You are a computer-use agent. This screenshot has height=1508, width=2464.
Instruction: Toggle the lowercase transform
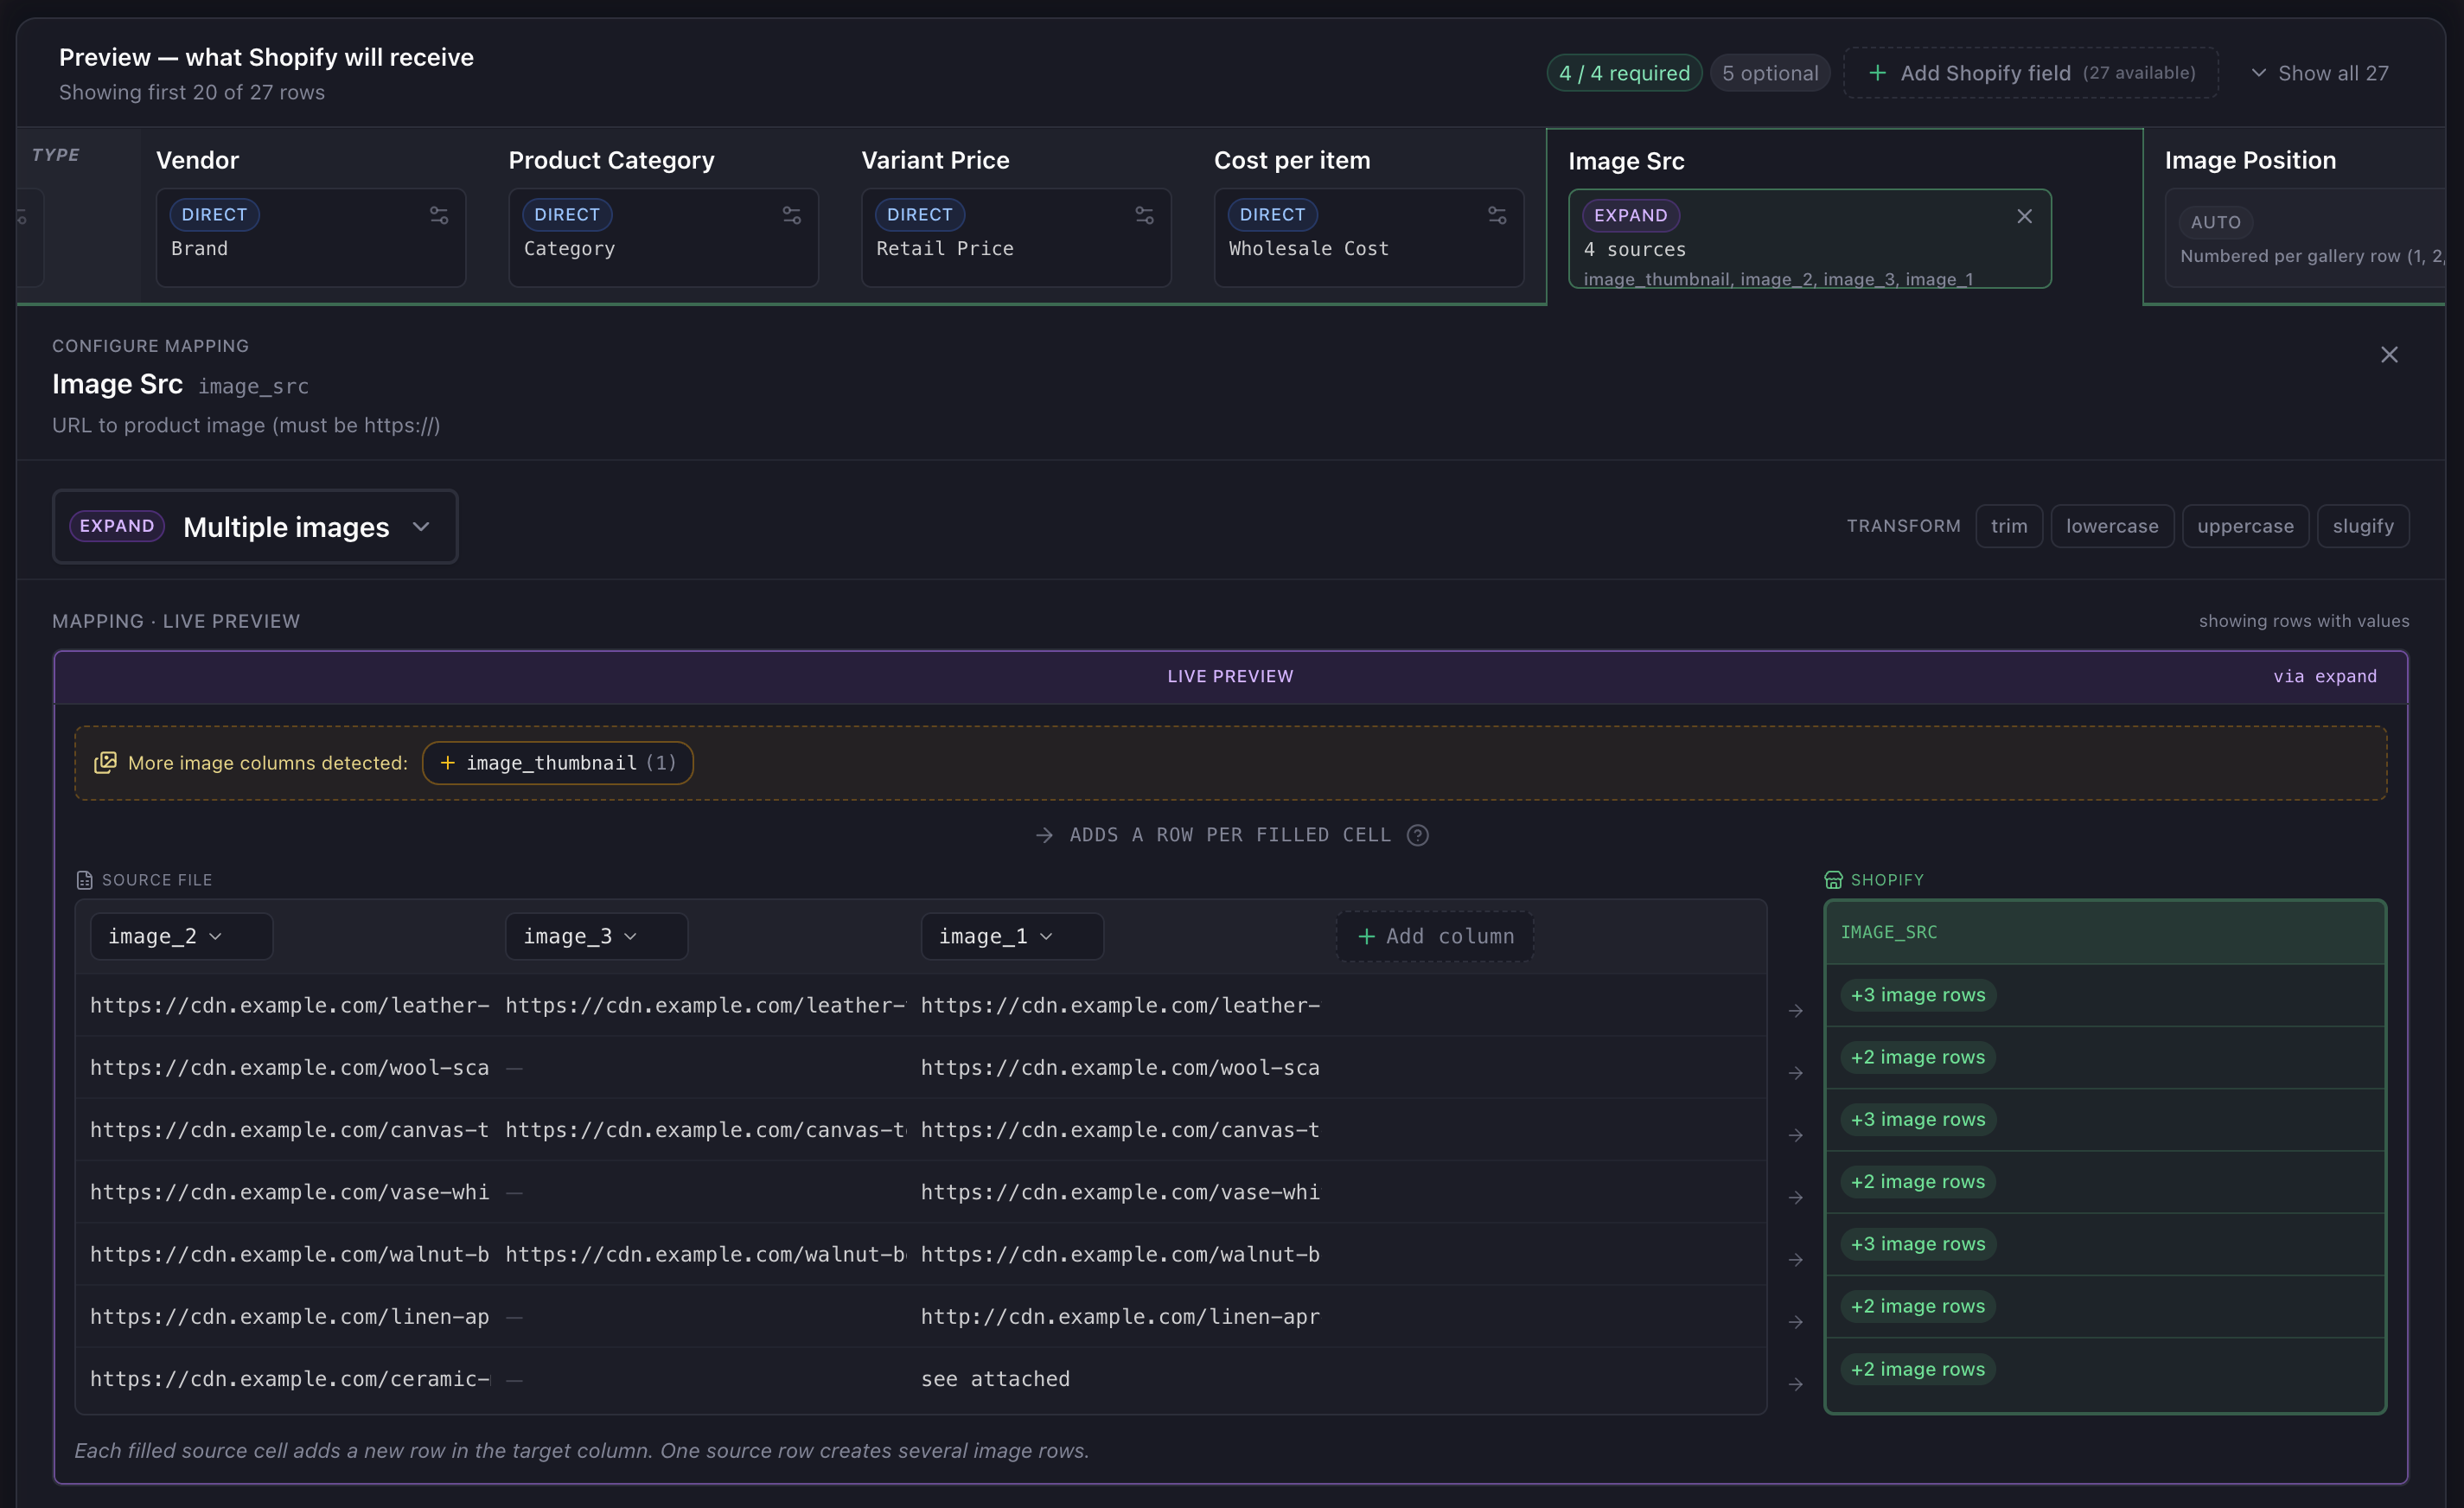tap(2112, 526)
